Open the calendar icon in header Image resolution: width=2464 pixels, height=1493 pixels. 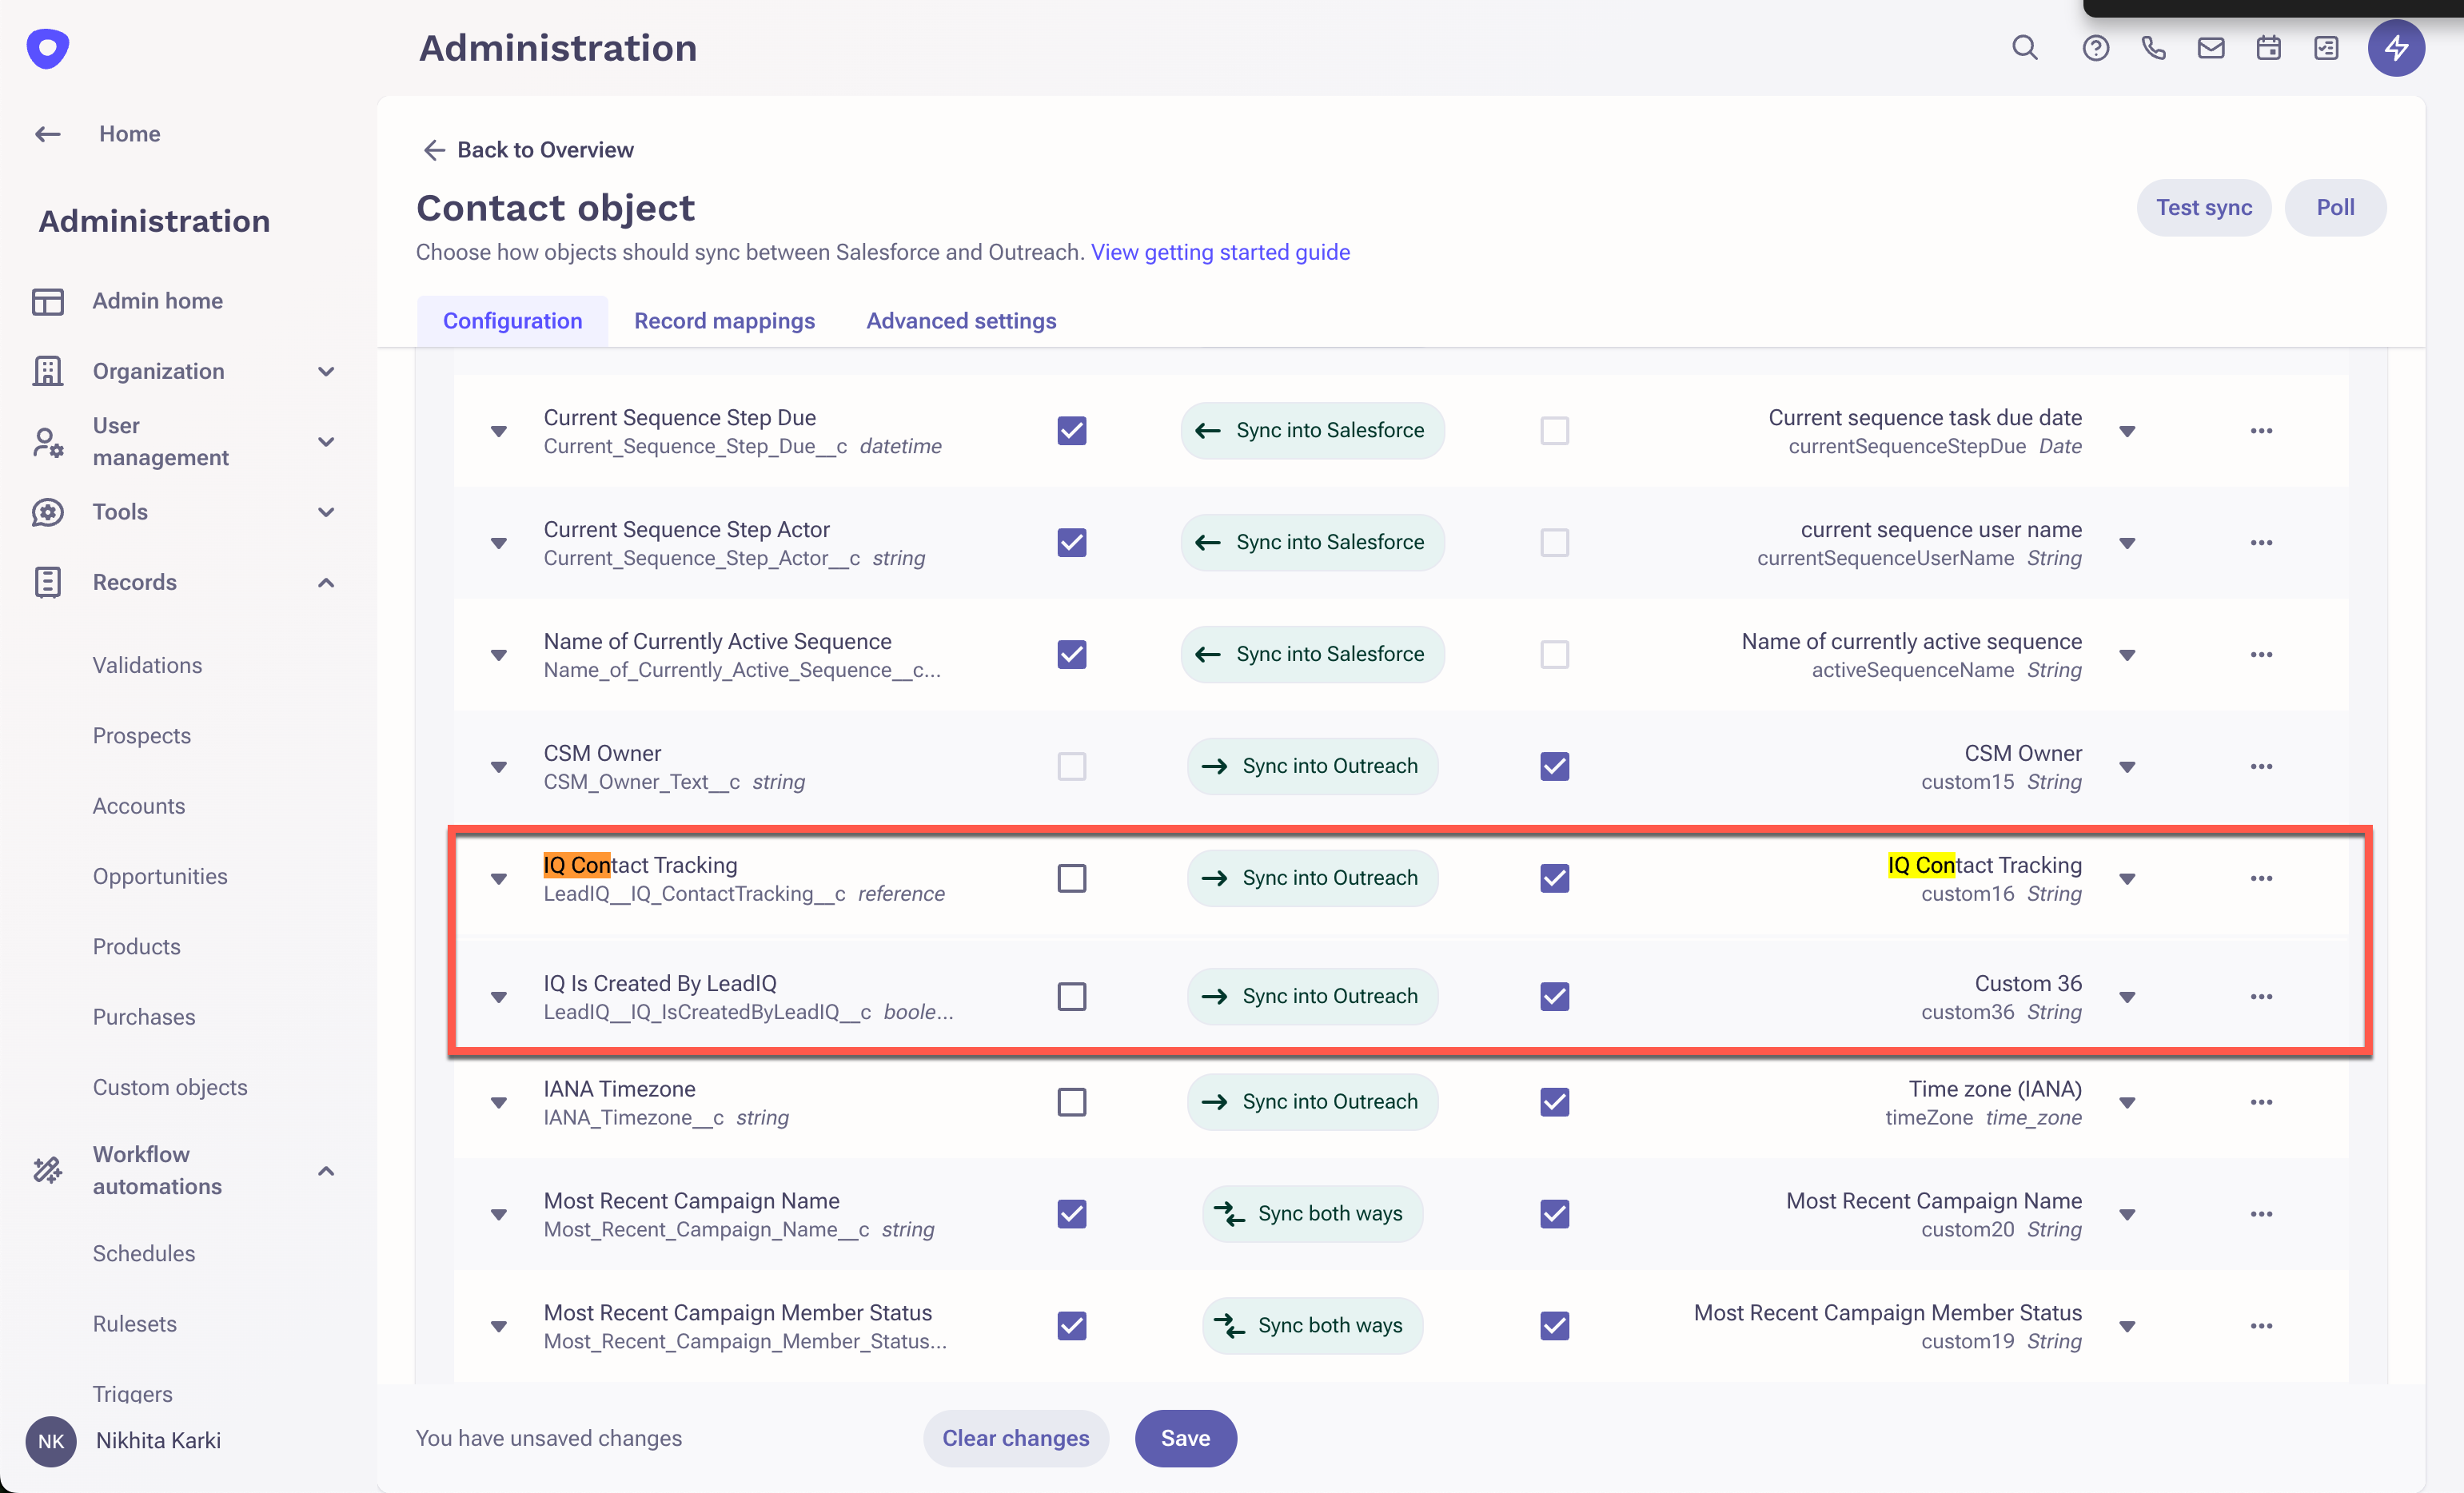2268,47
